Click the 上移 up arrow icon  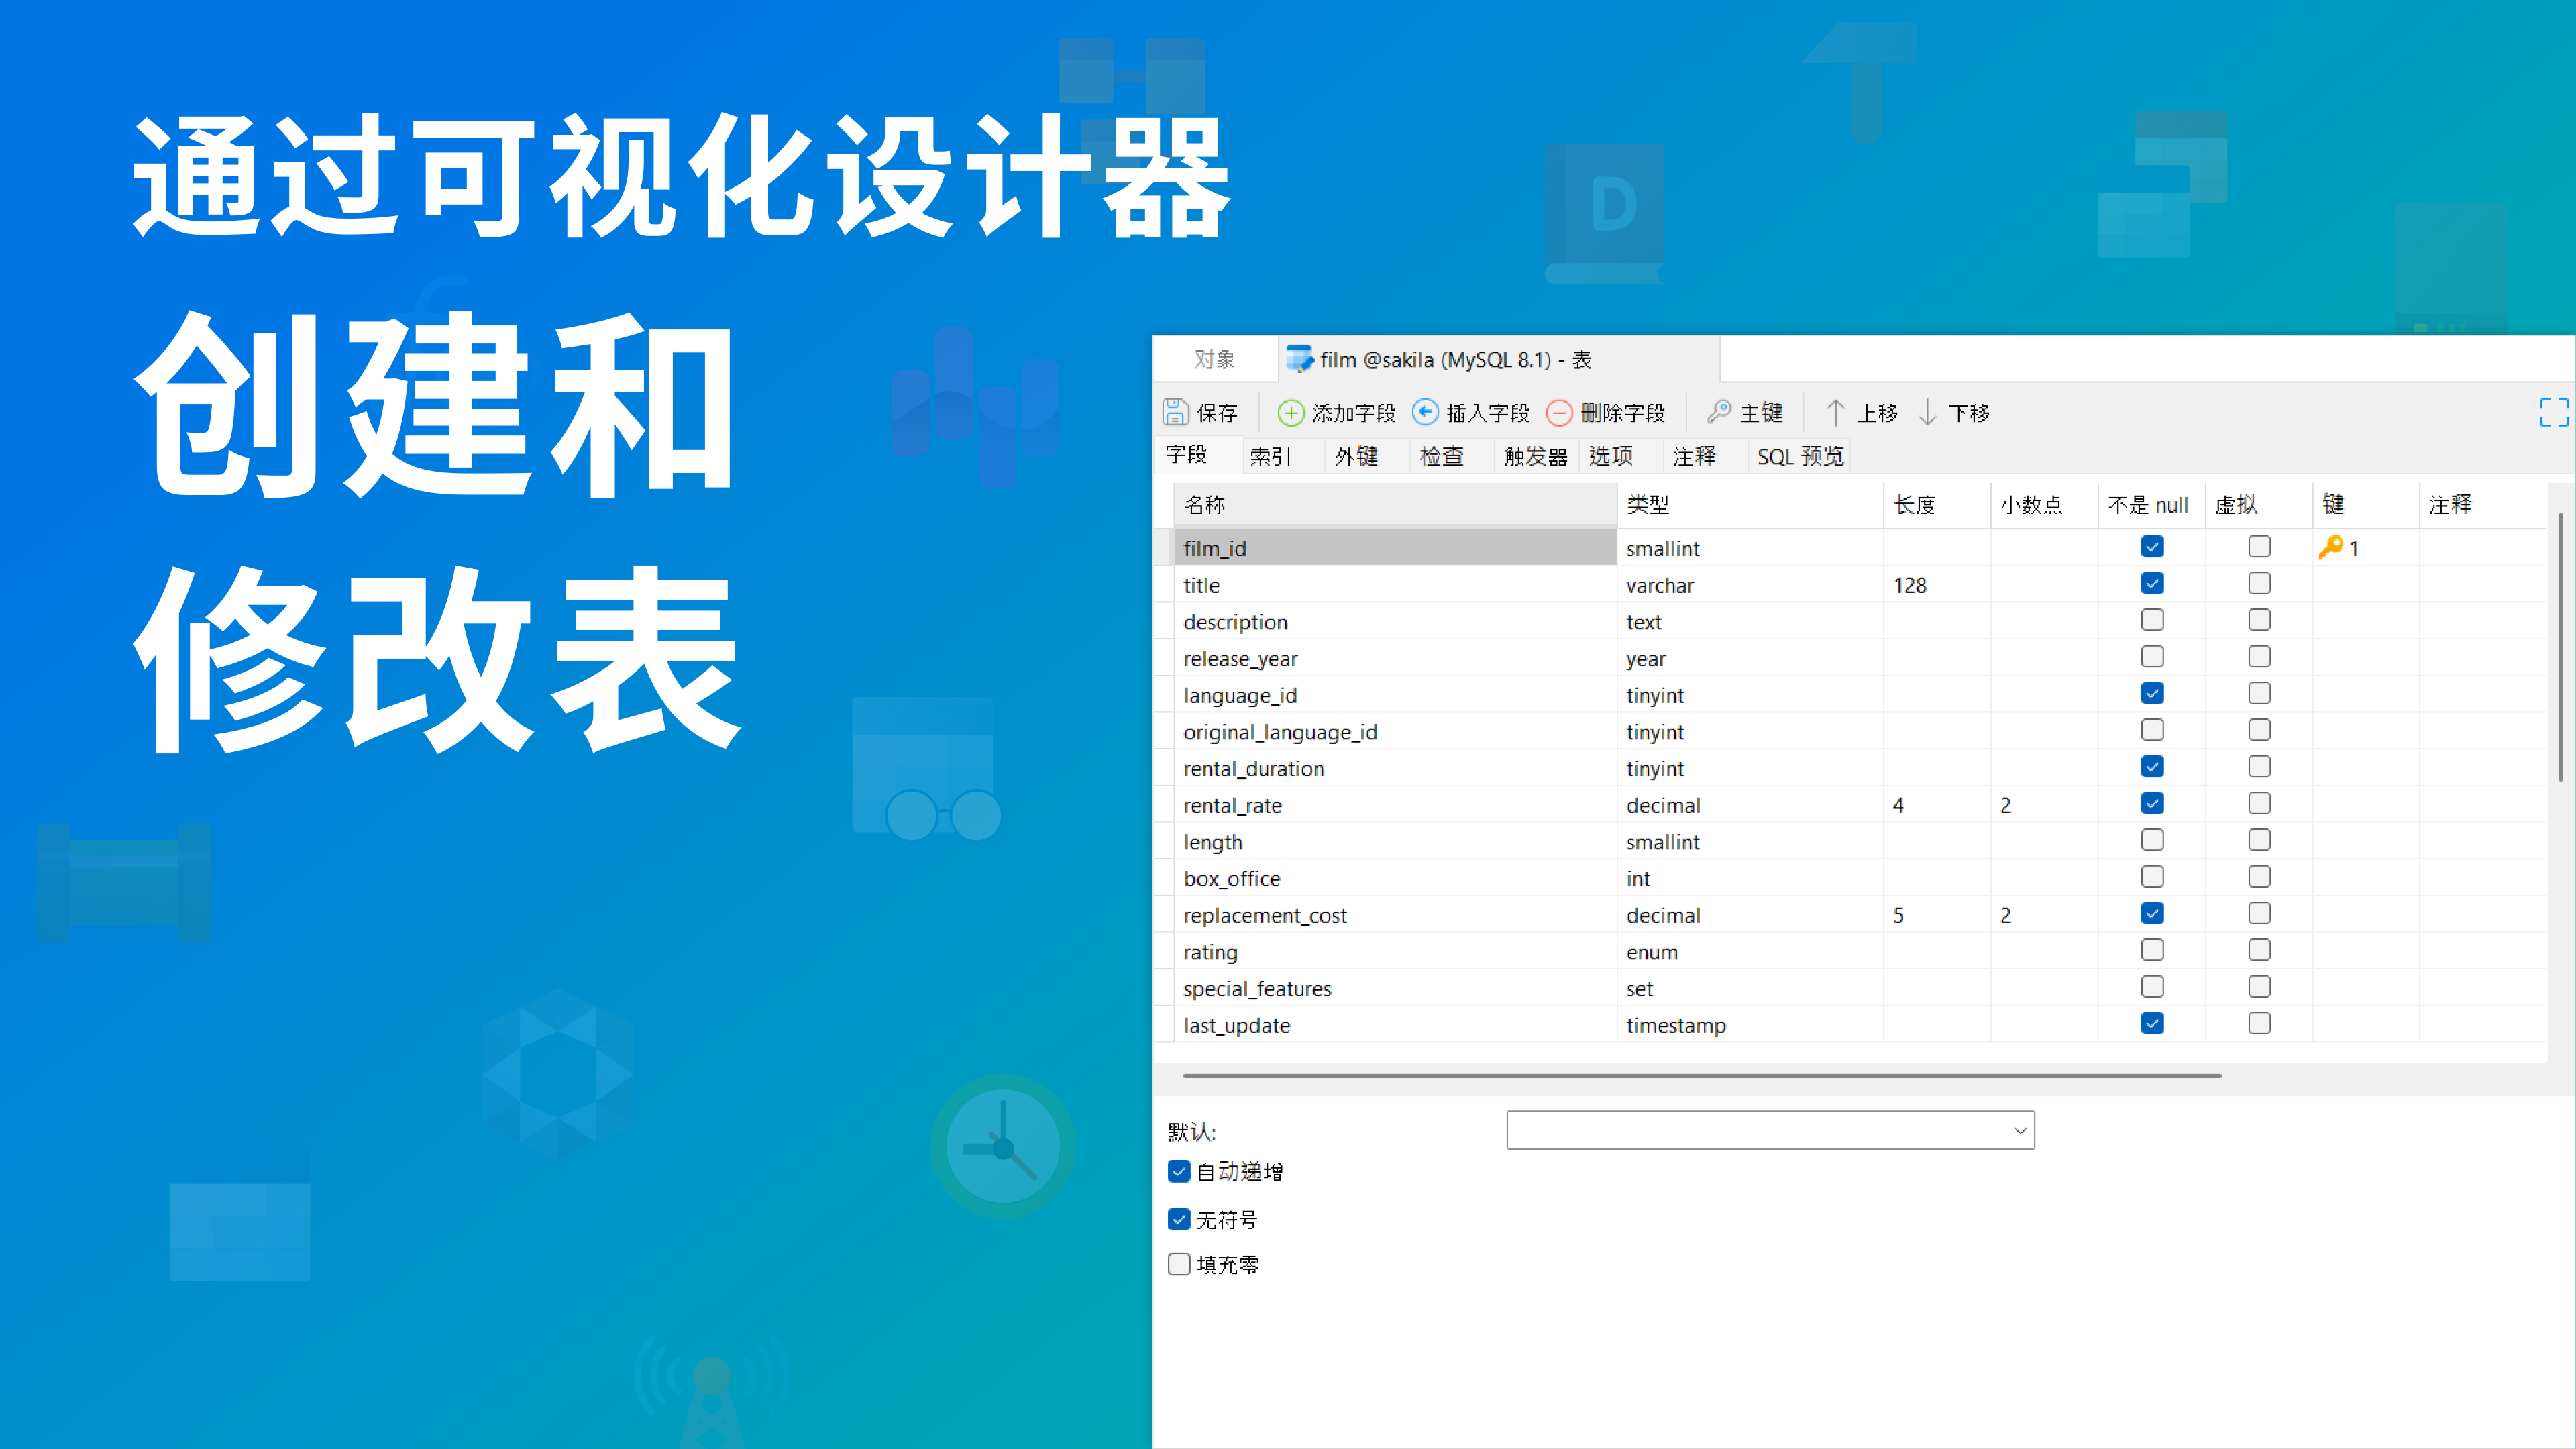tap(1835, 412)
